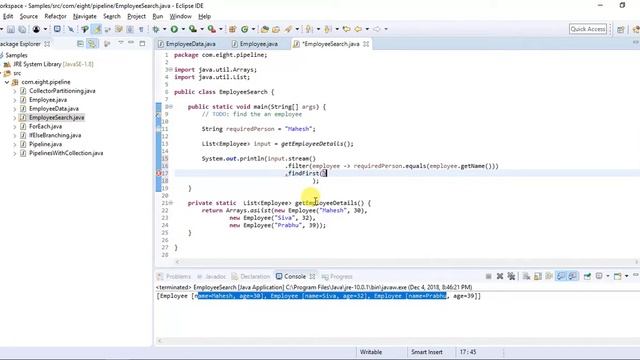This screenshot has height=360, width=640.
Task: Click the Open Perspective icon near Quick Access
Action: pyautogui.click(x=621, y=29)
